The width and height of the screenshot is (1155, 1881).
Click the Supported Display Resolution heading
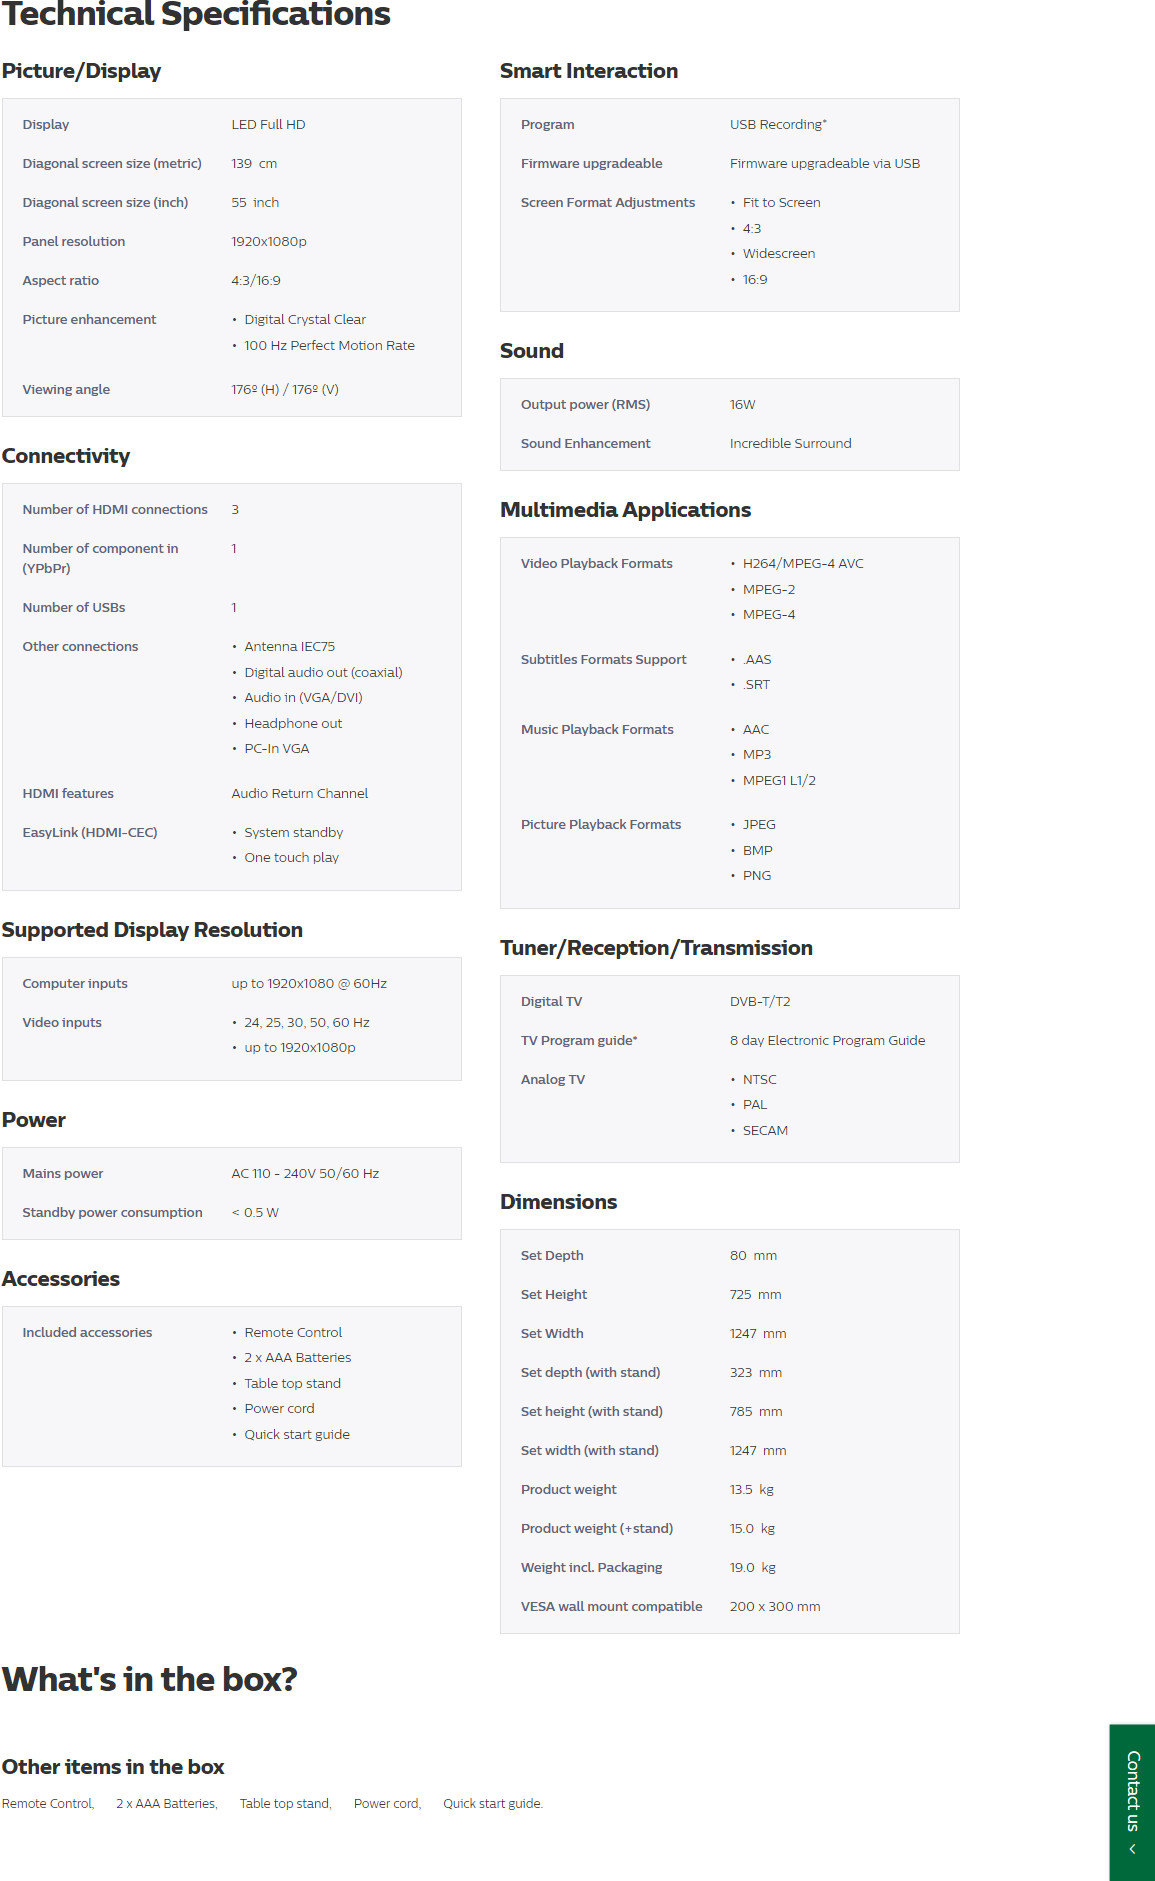click(152, 930)
